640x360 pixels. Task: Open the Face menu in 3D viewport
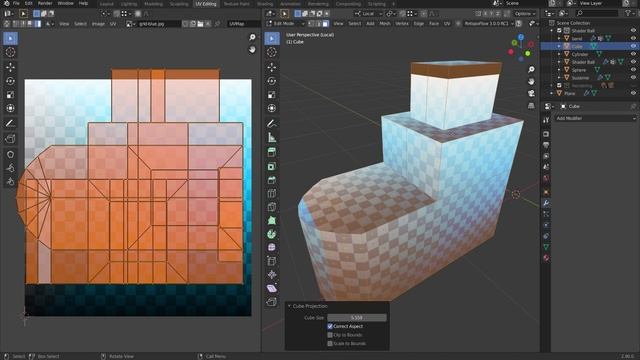433,24
